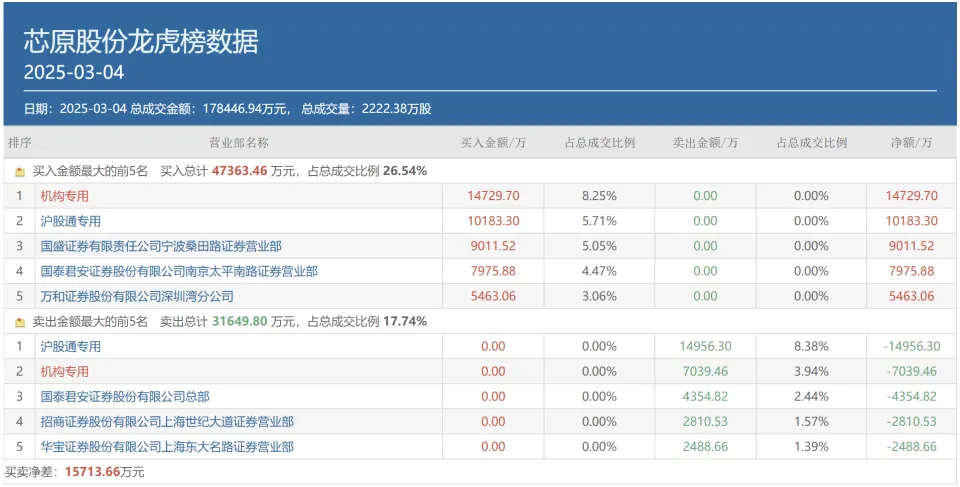Click 国泰君安证券股份有限公司总部 link
Viewport: 960px width, 487px height.
pyautogui.click(x=124, y=397)
